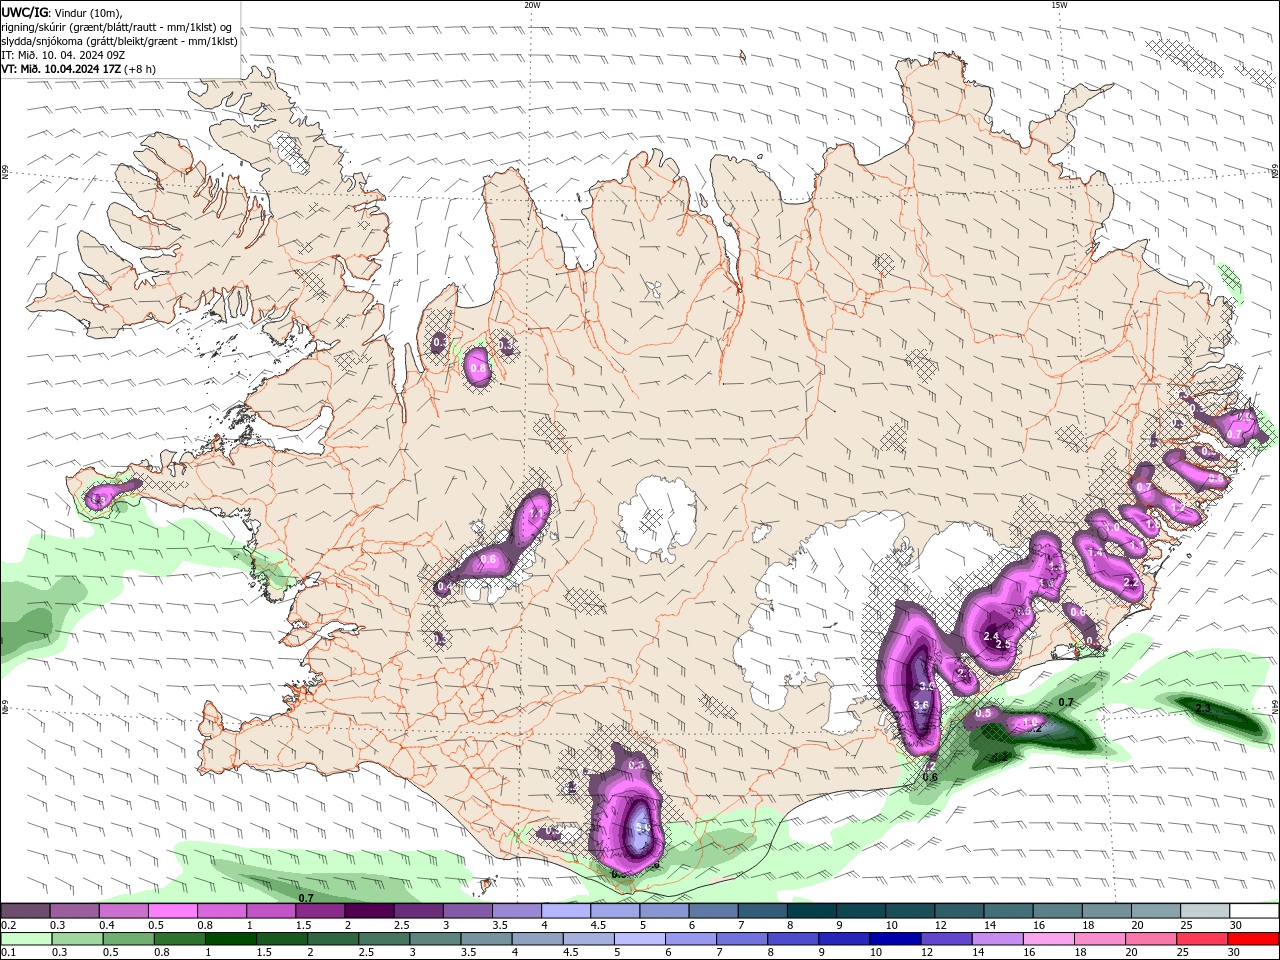Click the '2.5' snow value label

(1003, 645)
